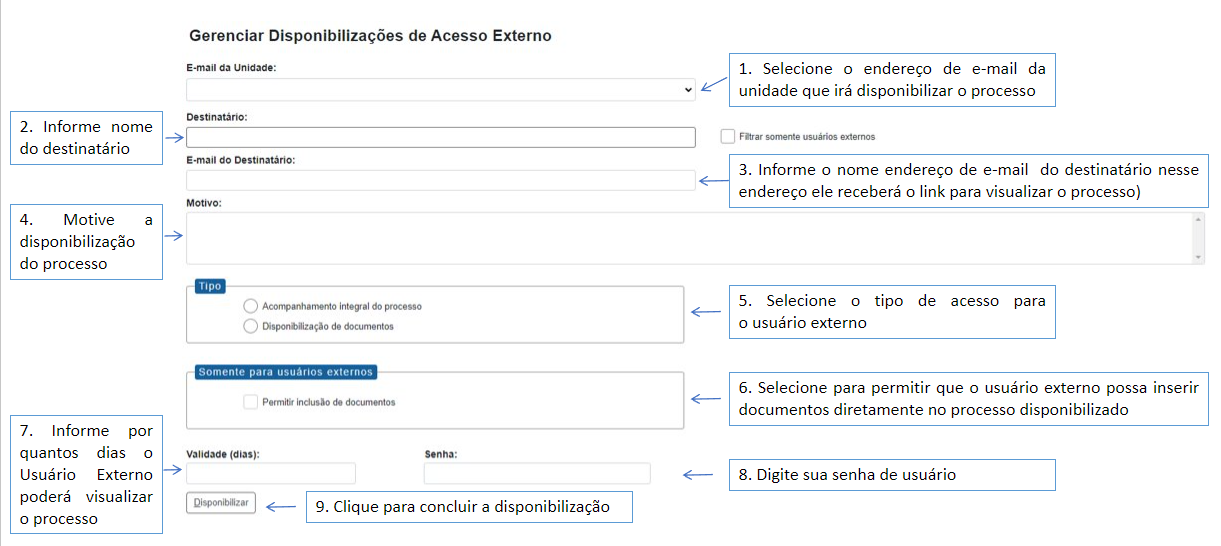
Task: Click the Validade (dias) input field
Action: pos(271,473)
